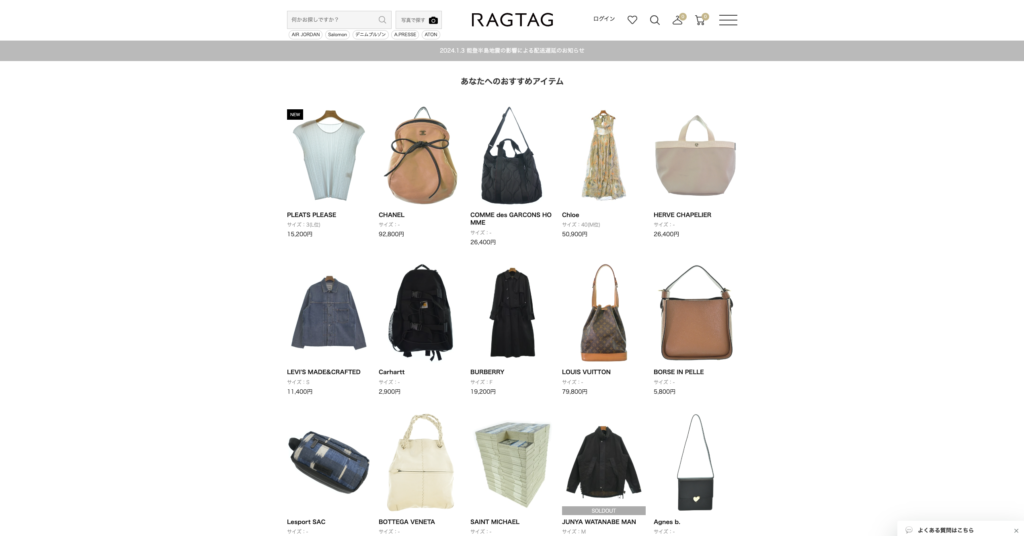Image resolution: width=1024 pixels, height=536 pixels.
Task: Click the LEVI'S MADE&CRAFTED brand name
Action: (x=323, y=372)
